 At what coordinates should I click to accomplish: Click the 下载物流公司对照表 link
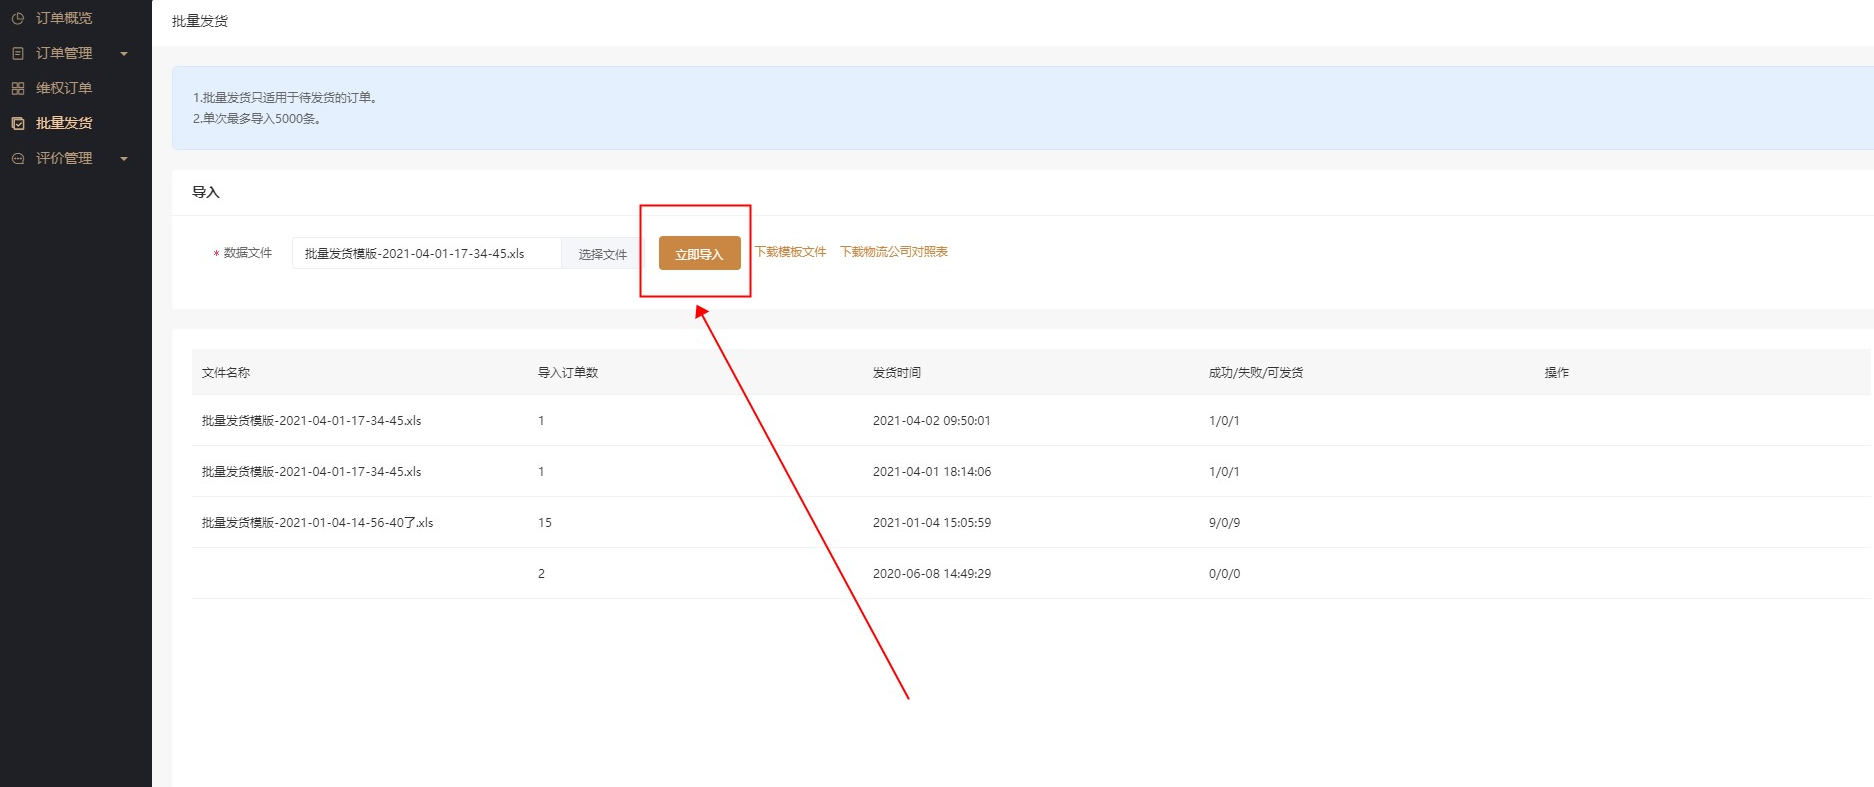tap(893, 252)
